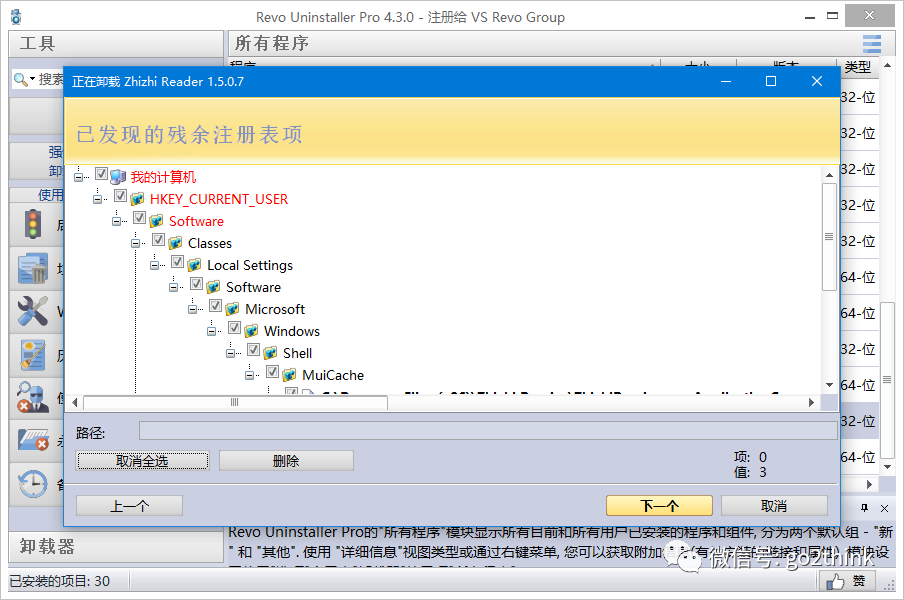The width and height of the screenshot is (904, 600).
Task: Toggle the Windows checkbox
Action: point(235,328)
